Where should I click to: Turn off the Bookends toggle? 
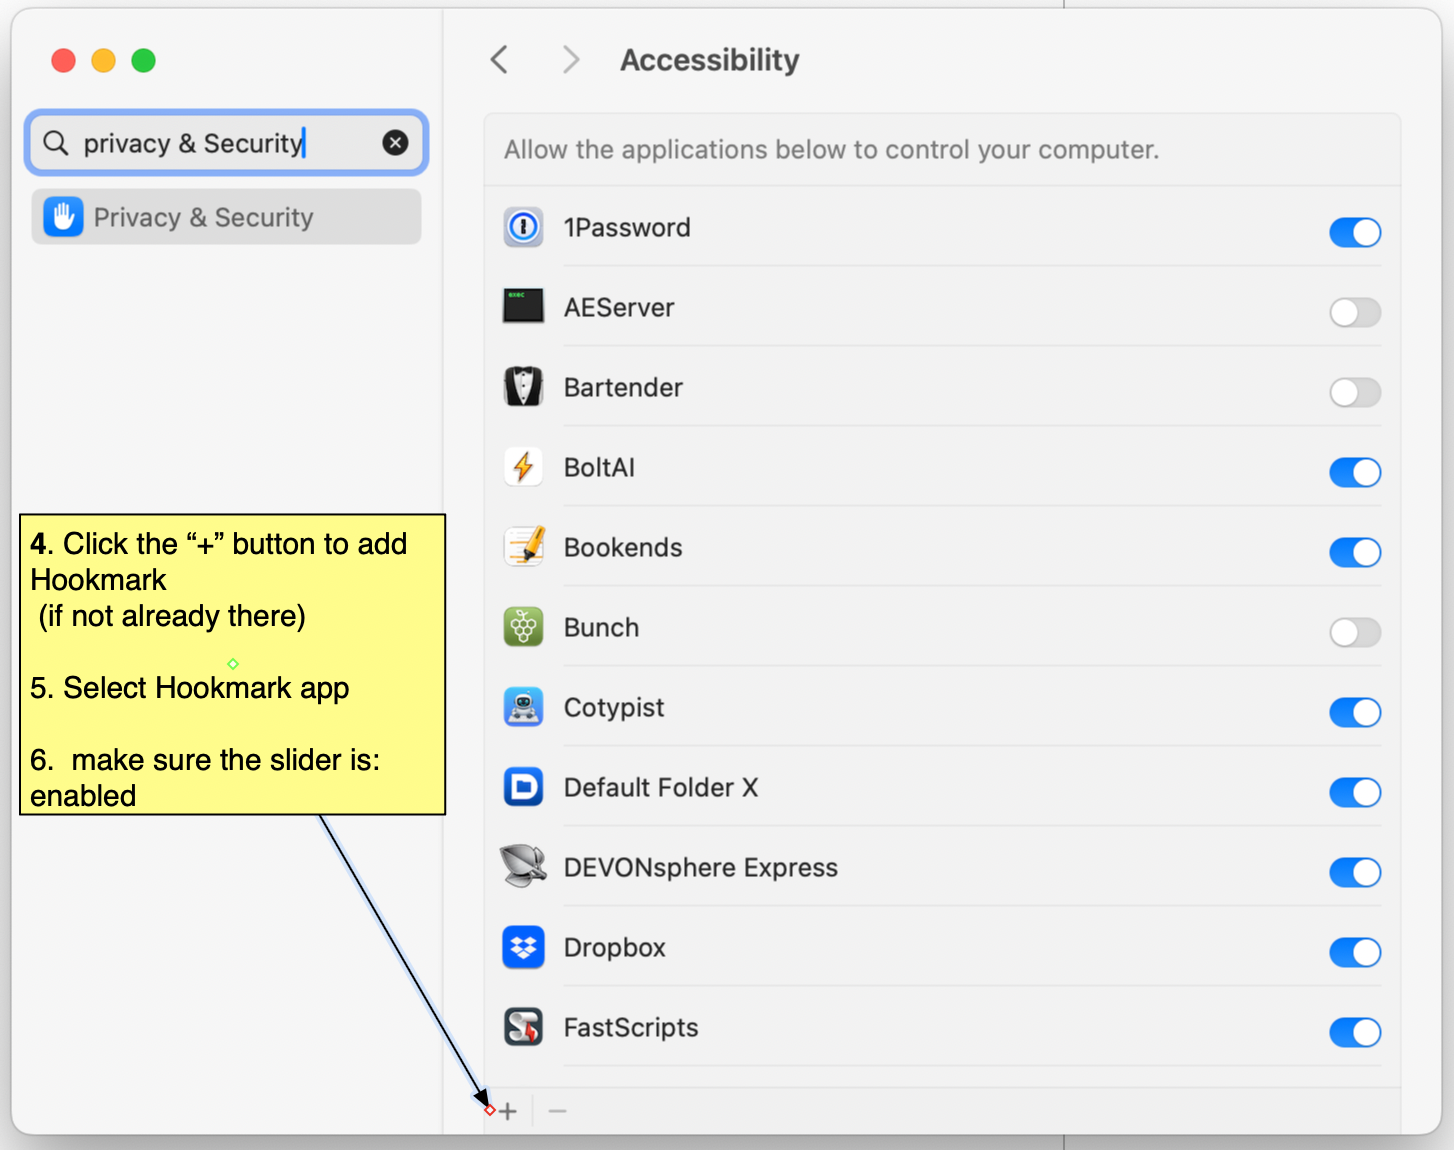[x=1355, y=552]
